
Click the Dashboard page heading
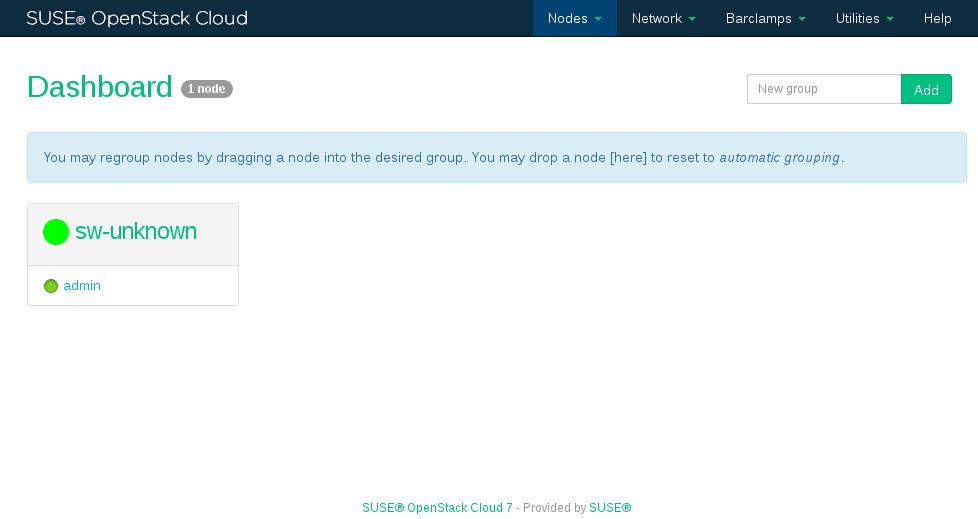(100, 88)
